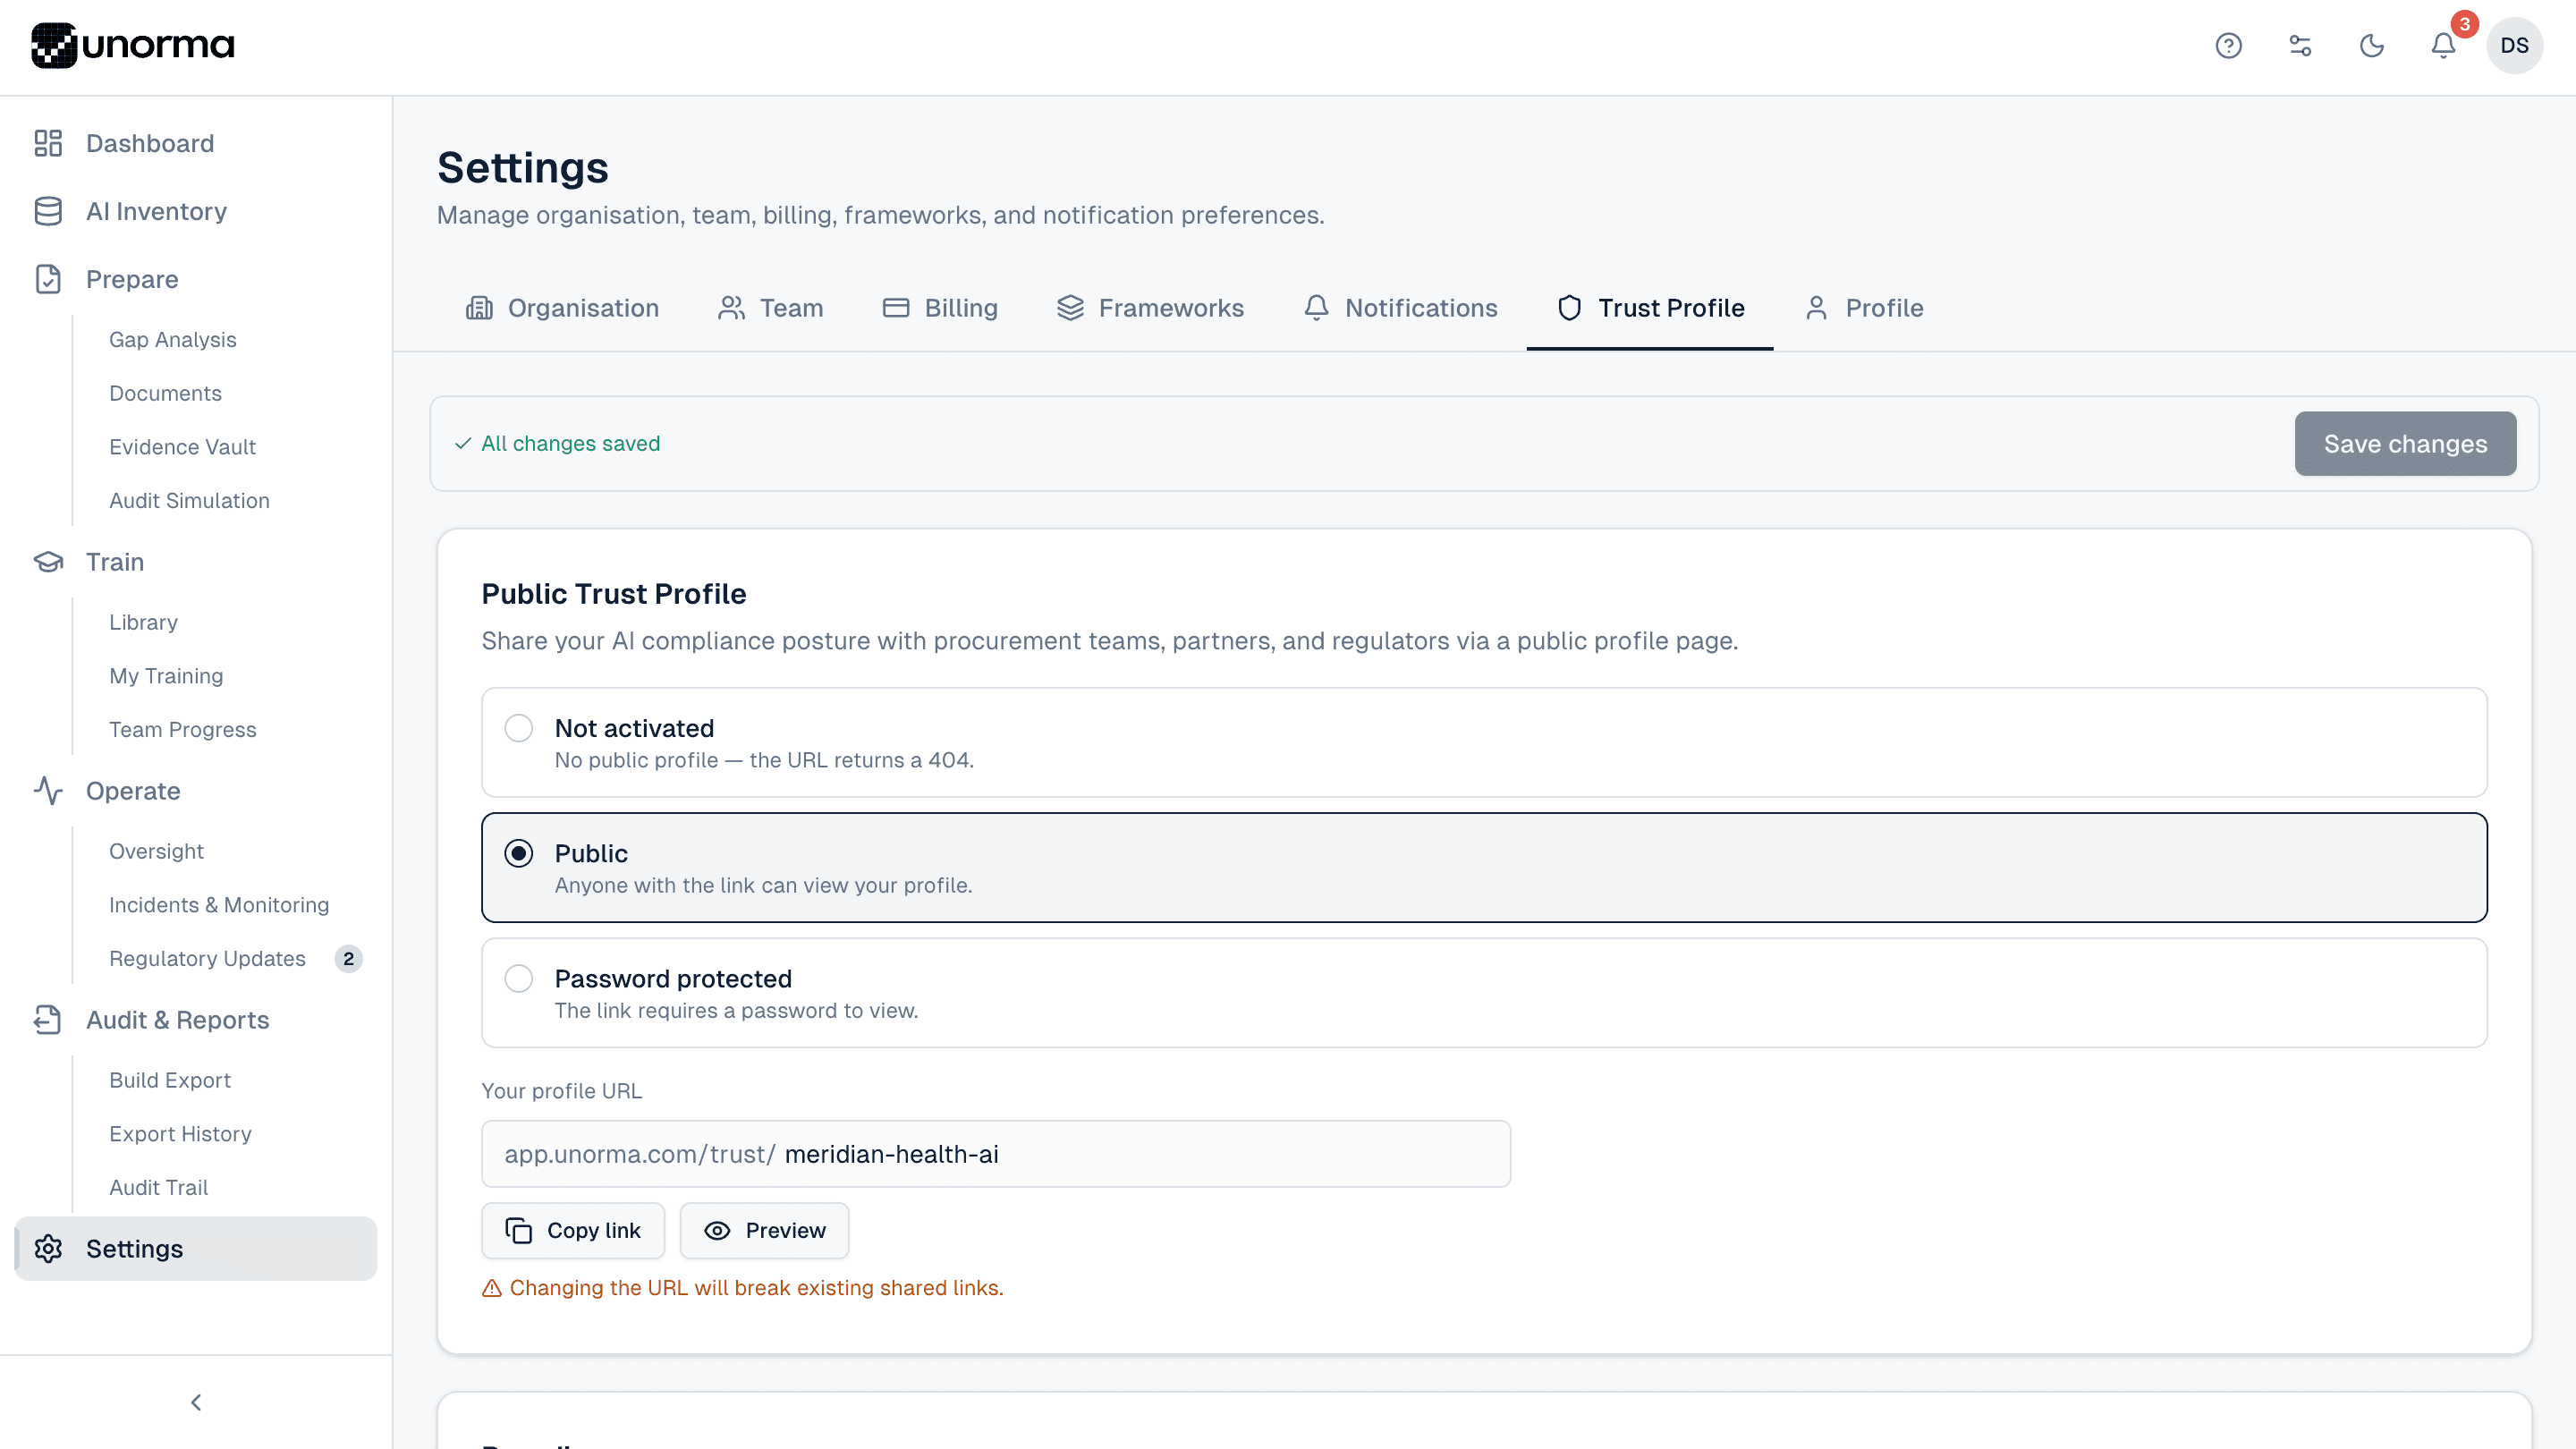Open Audit Simulation in sidebar
Viewport: 2576px width, 1449px height.
coord(189,501)
